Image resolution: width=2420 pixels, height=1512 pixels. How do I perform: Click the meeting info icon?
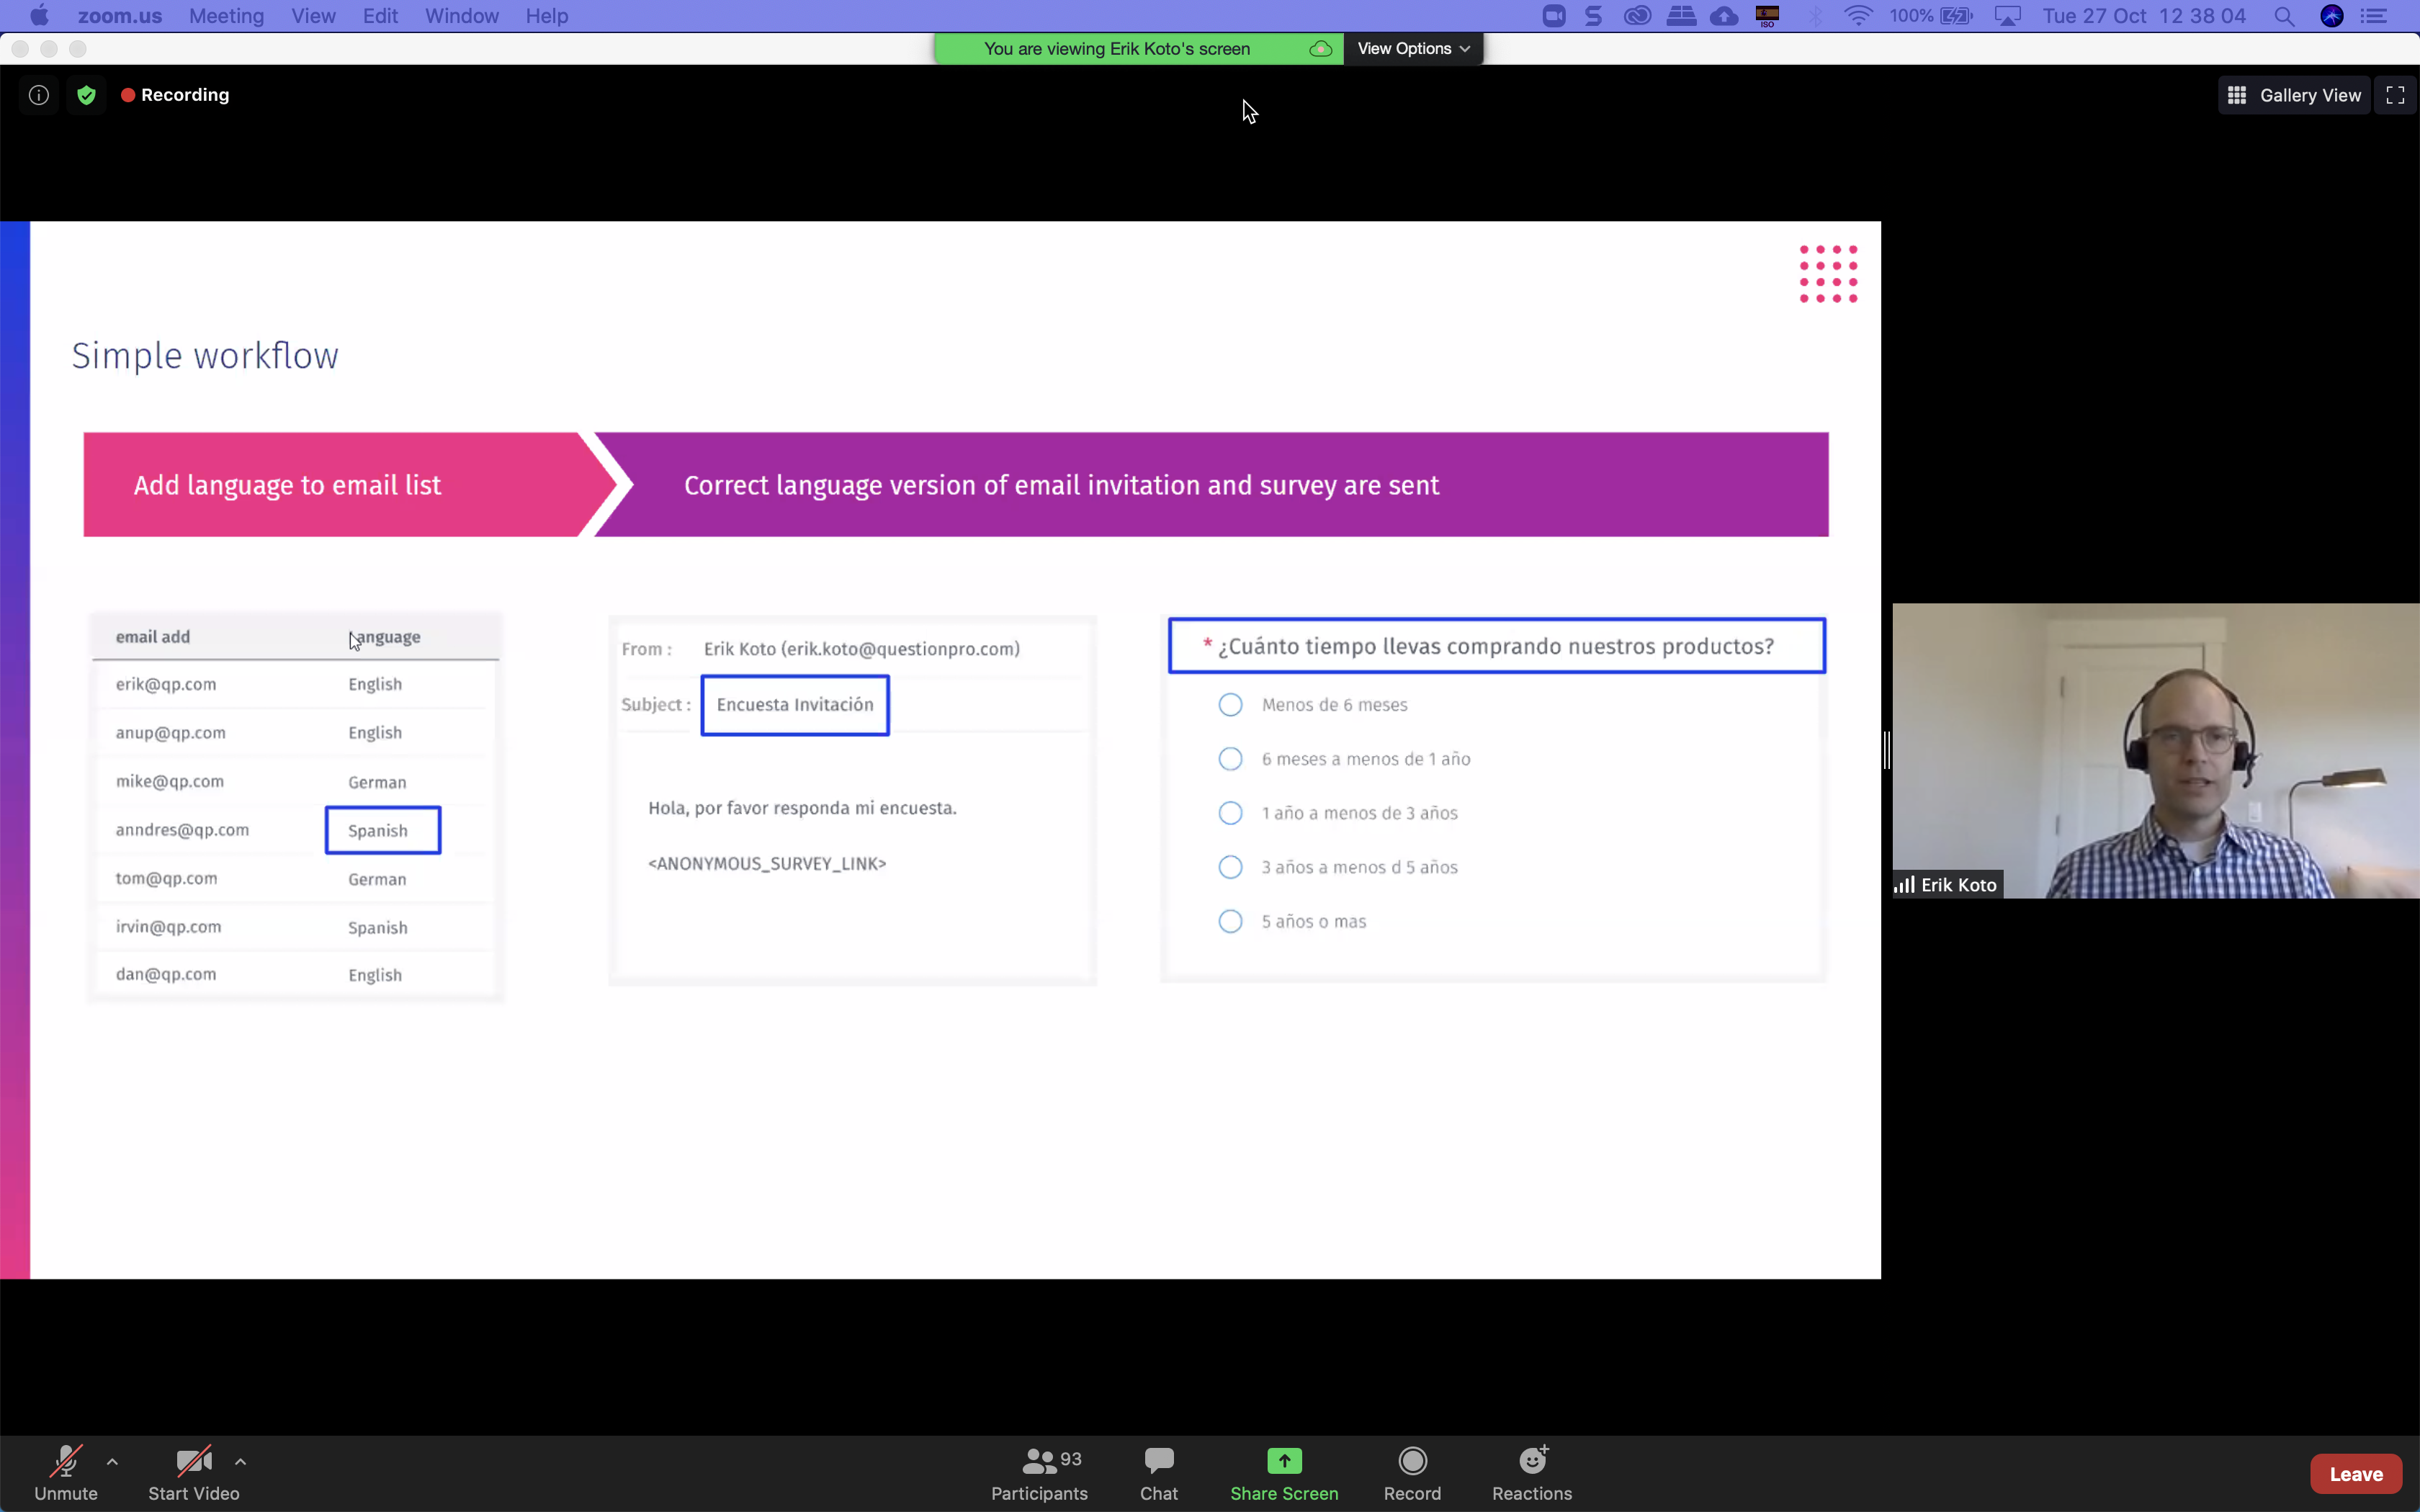click(39, 95)
